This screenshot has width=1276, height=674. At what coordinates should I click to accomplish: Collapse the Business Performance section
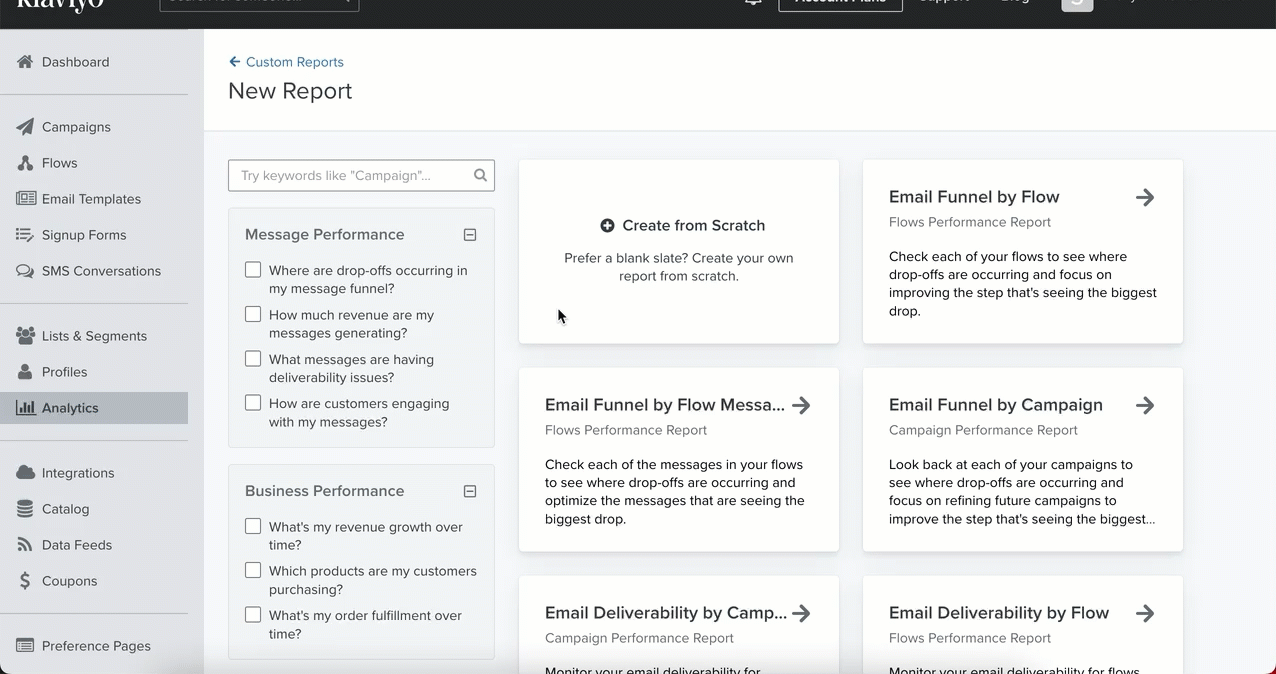coord(470,491)
